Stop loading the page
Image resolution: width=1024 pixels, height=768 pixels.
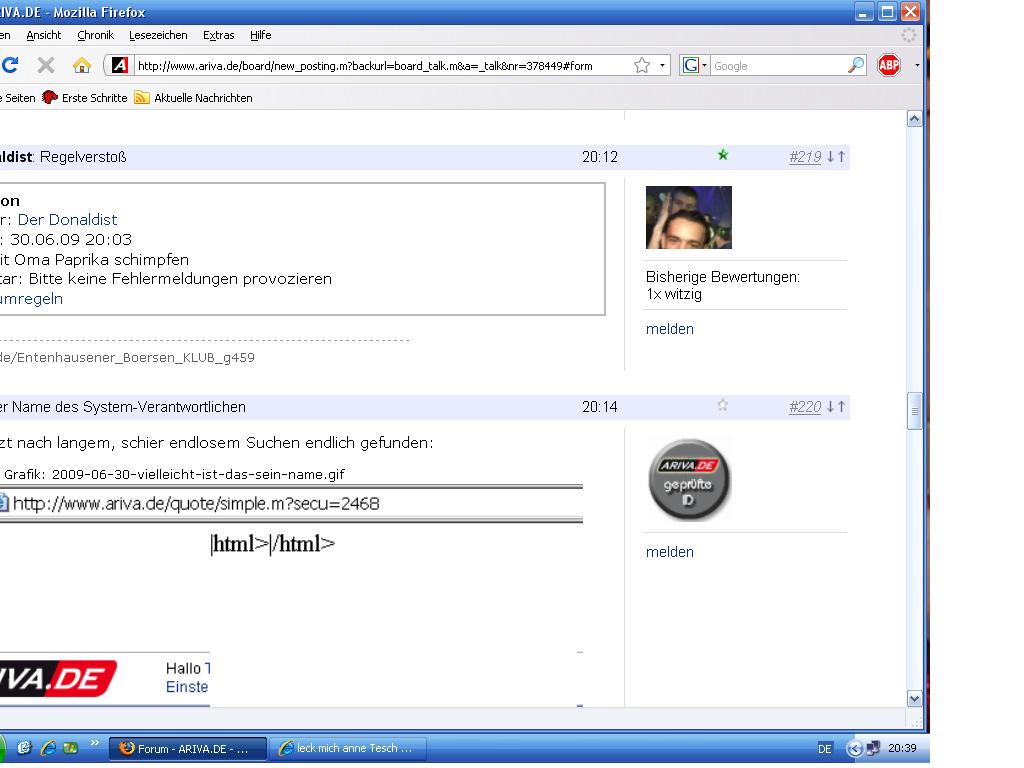point(46,65)
